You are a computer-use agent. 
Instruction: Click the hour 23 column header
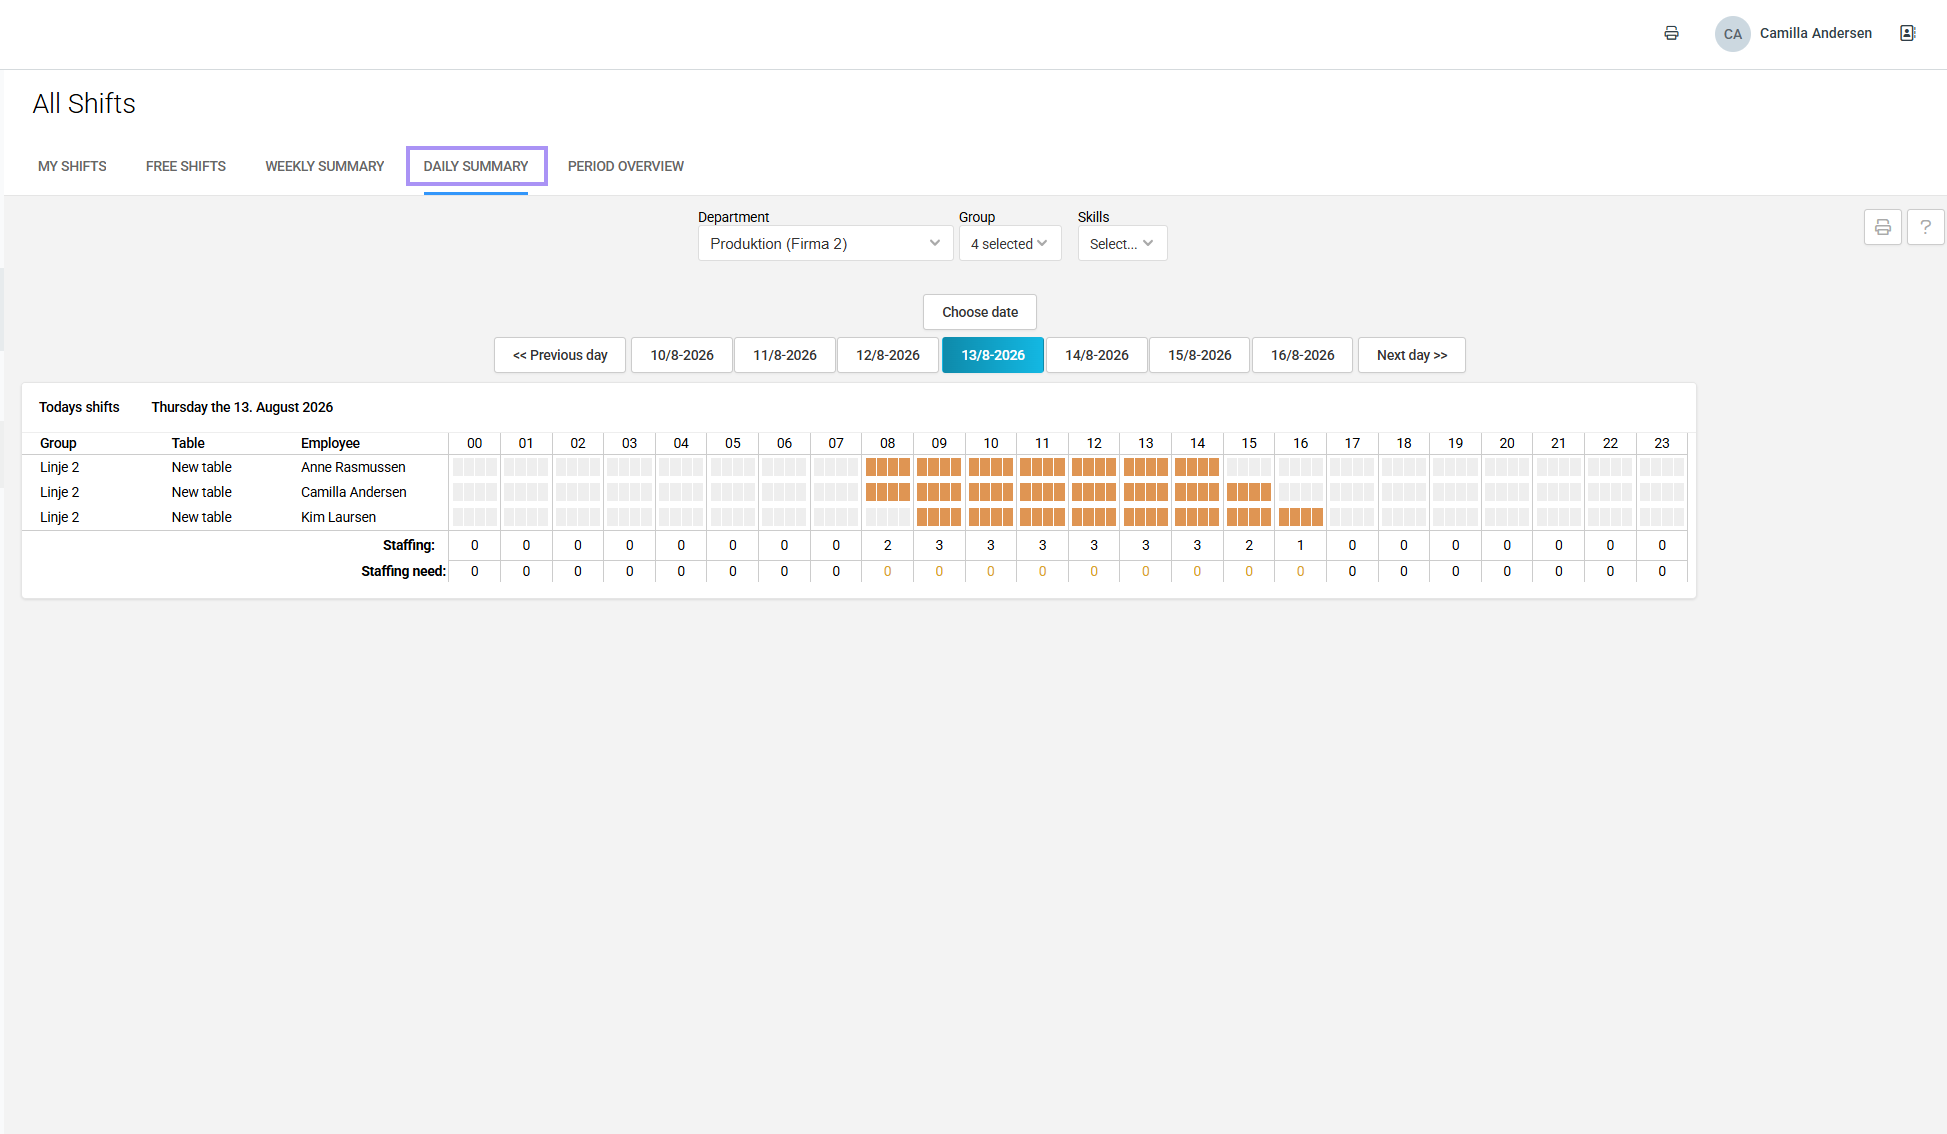tap(1662, 443)
